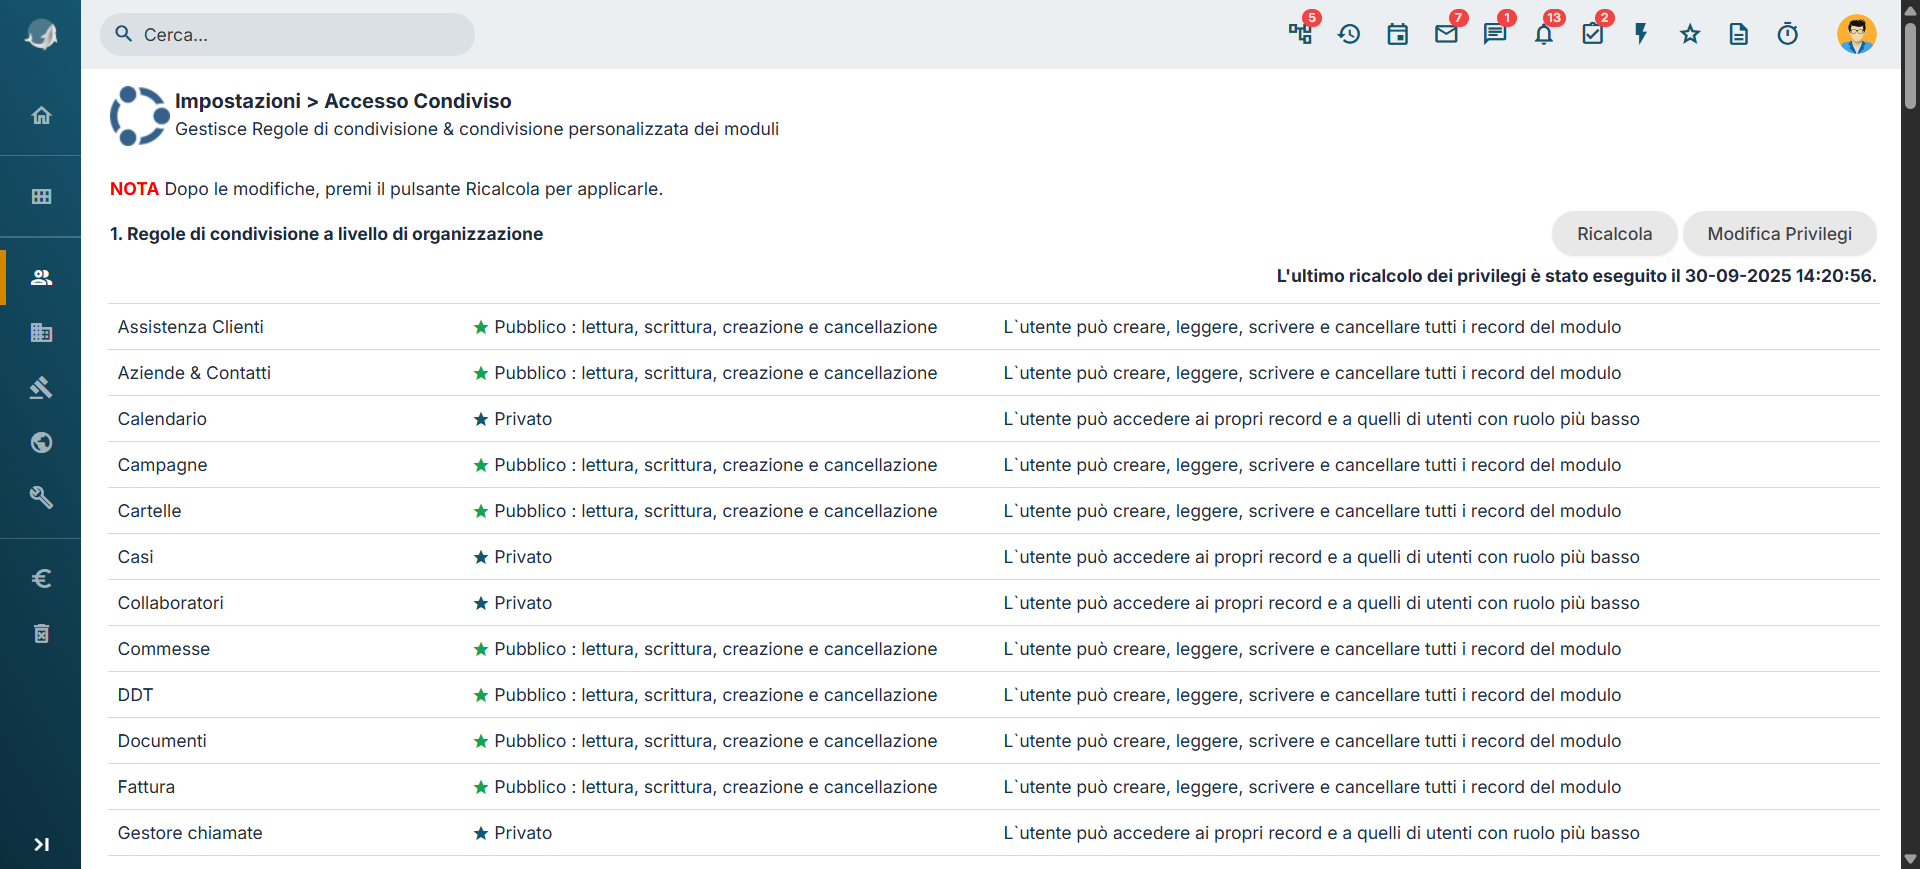Open the chat messages icon with badge 1
Image resolution: width=1920 pixels, height=869 pixels.
coord(1495,34)
